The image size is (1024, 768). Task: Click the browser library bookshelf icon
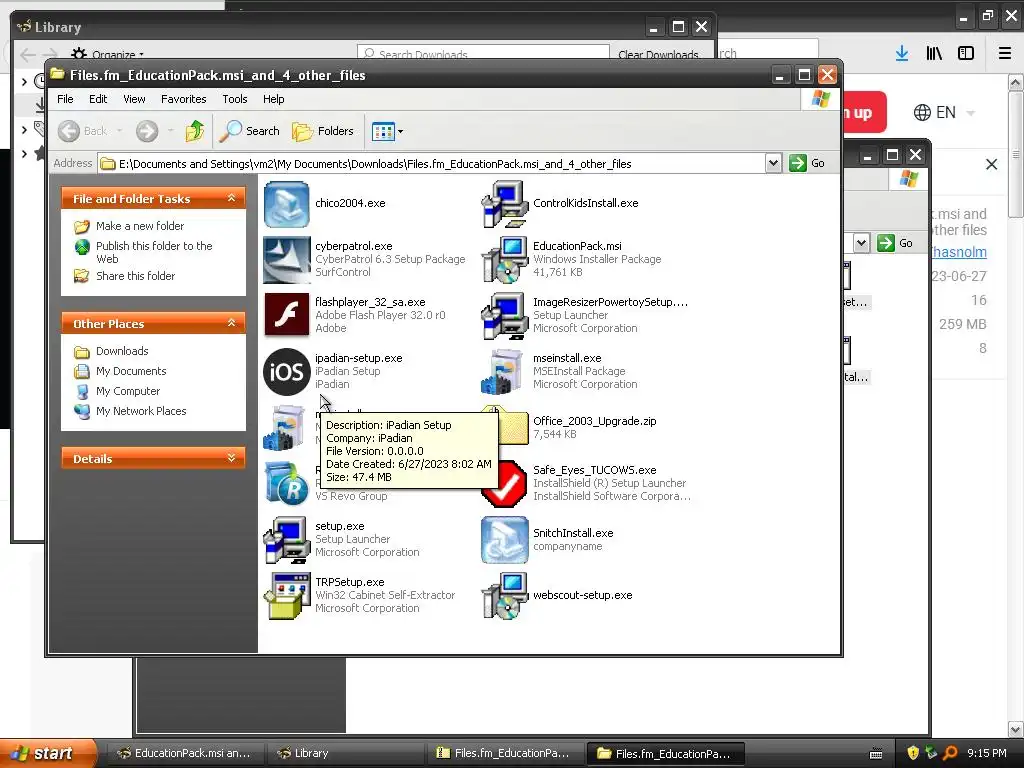pos(934,54)
